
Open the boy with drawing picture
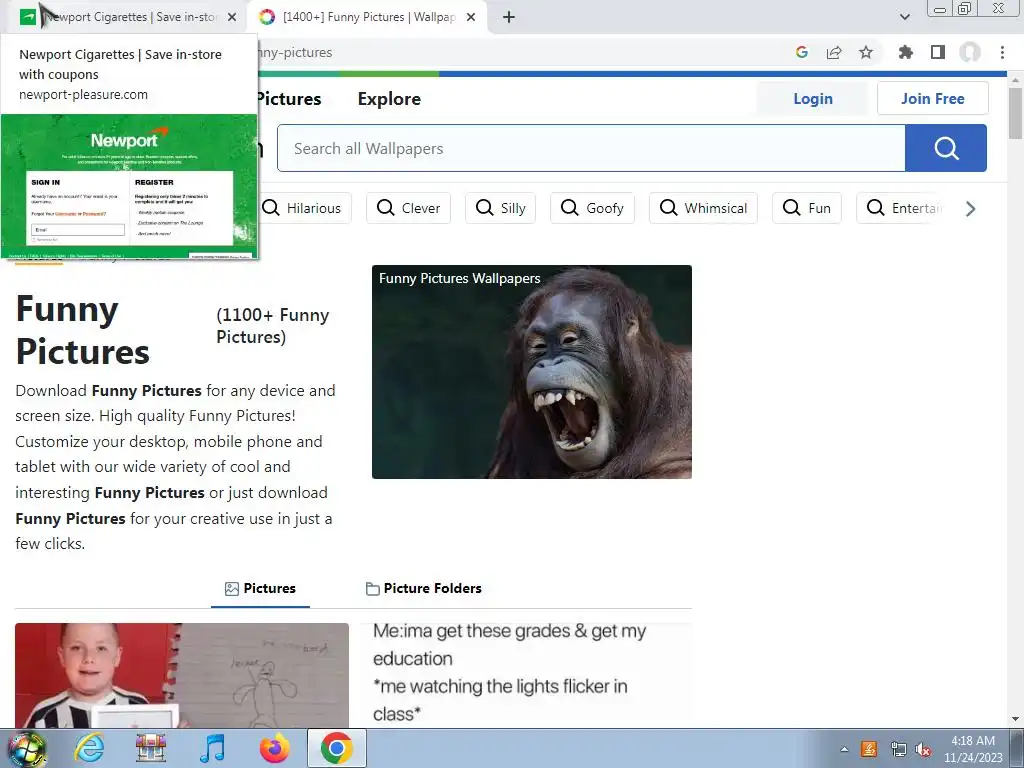click(x=182, y=676)
